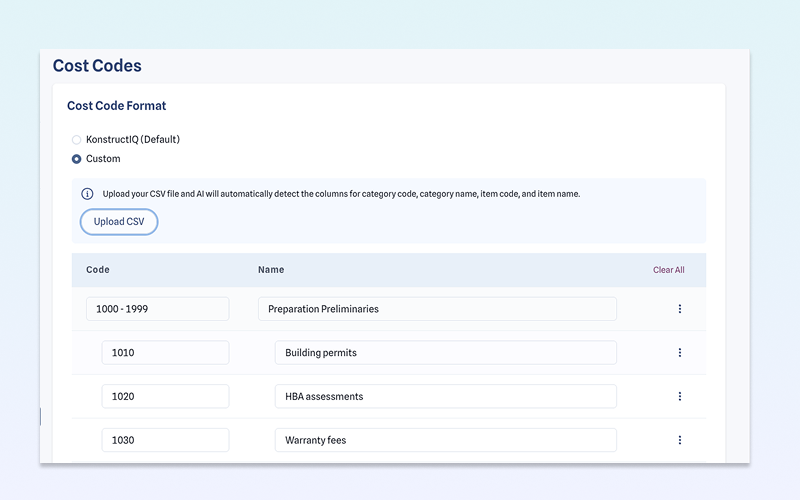The image size is (800, 500).
Task: Open three-dot menu for HBA assessments row
Action: pyautogui.click(x=680, y=396)
